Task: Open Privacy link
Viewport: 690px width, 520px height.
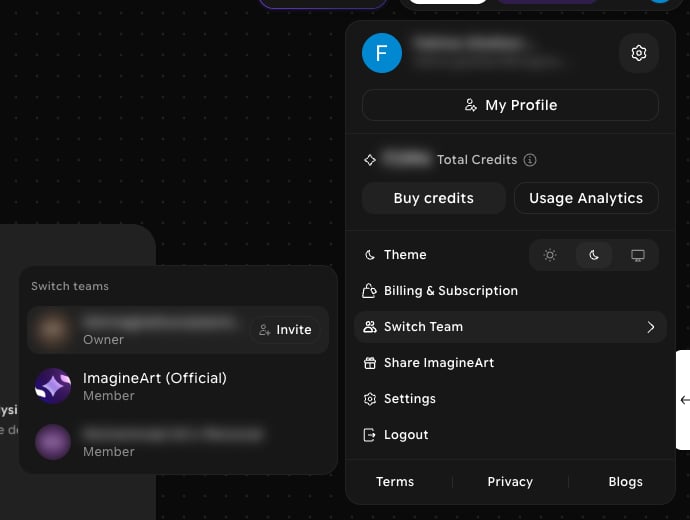Action: 510,482
